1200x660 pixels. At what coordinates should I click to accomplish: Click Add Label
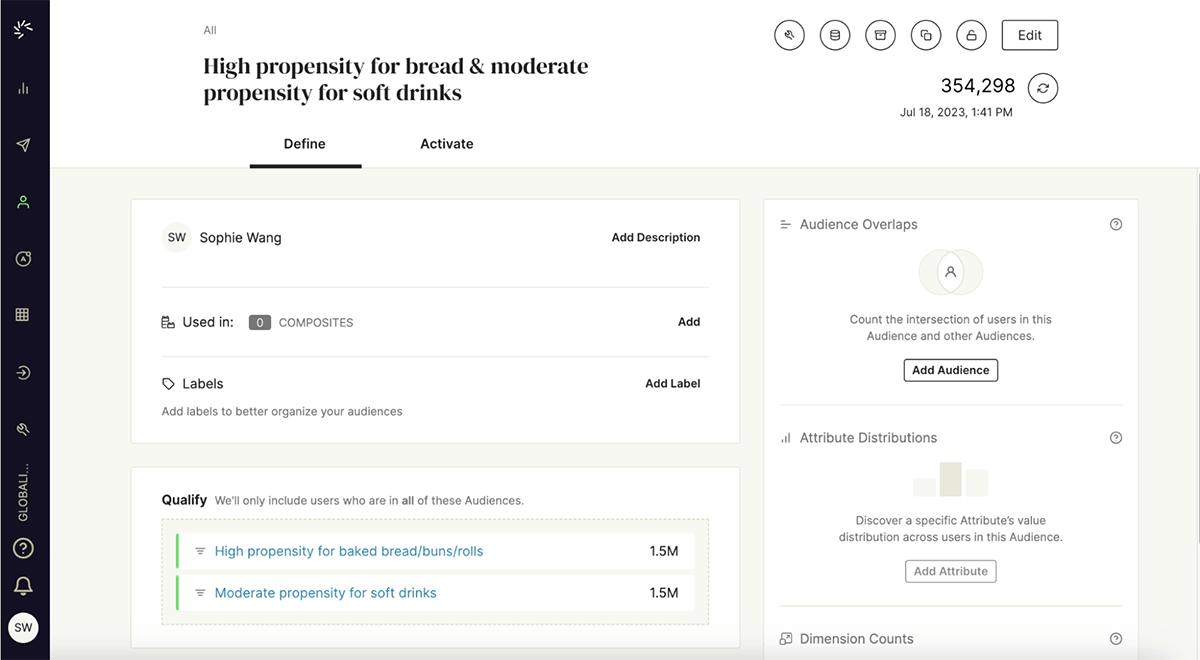[x=673, y=384]
